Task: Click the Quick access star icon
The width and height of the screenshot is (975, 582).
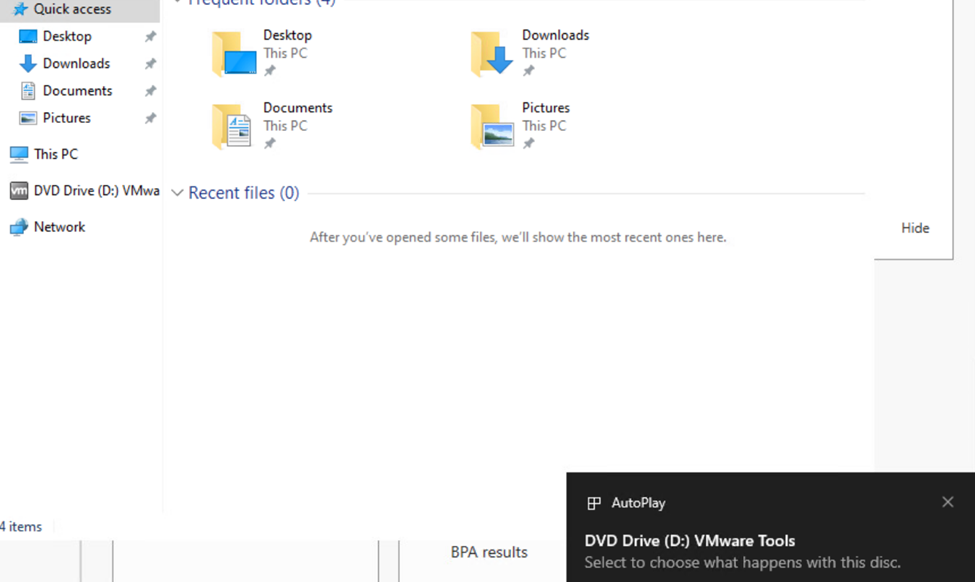Action: pyautogui.click(x=19, y=9)
